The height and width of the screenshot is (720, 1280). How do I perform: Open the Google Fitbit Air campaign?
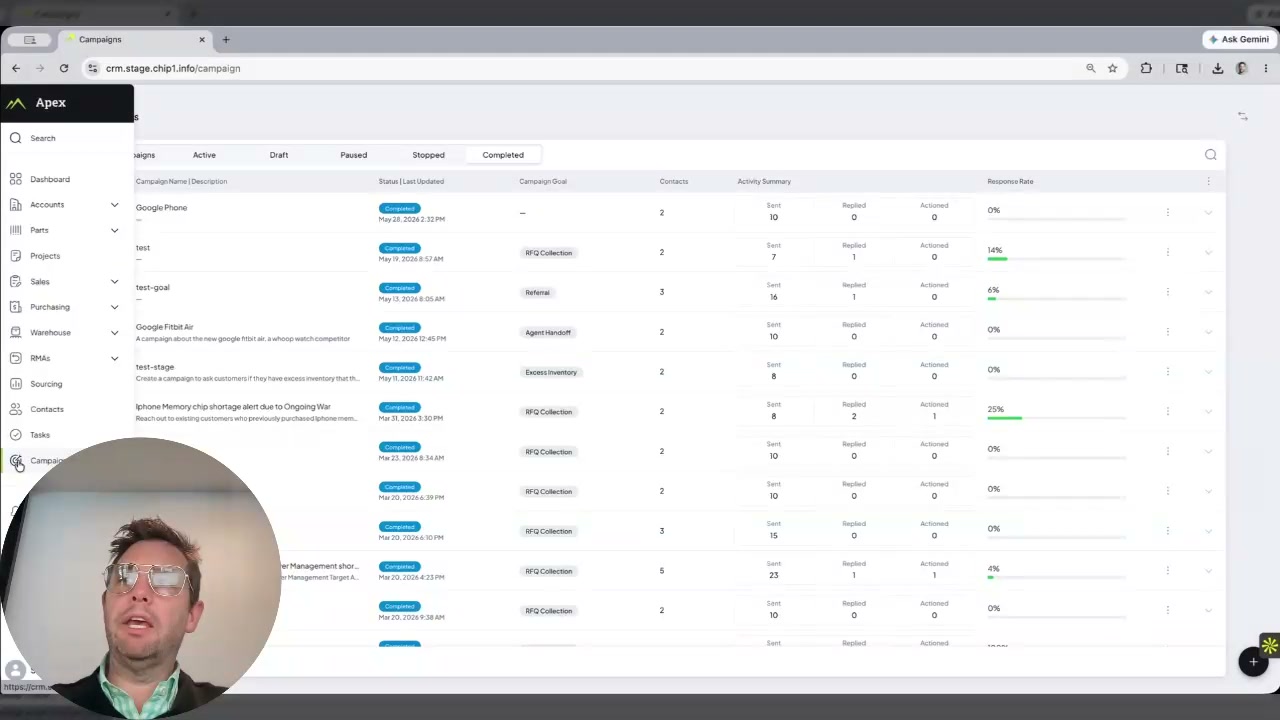(165, 327)
